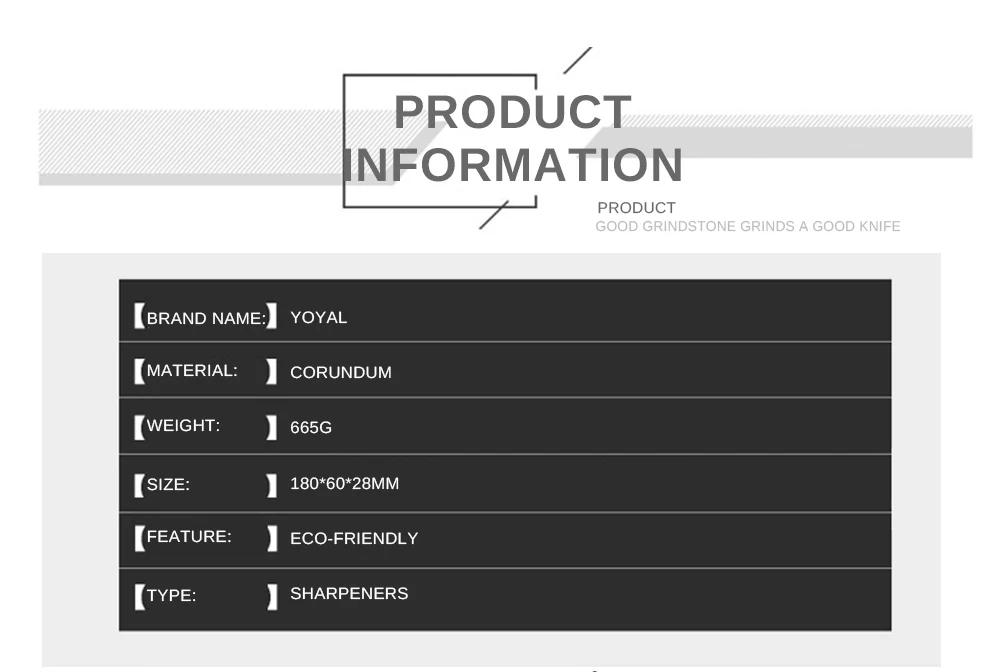Click the diagonal slash above the title frame
Image resolution: width=1000 pixels, height=672 pixels.
(577, 61)
